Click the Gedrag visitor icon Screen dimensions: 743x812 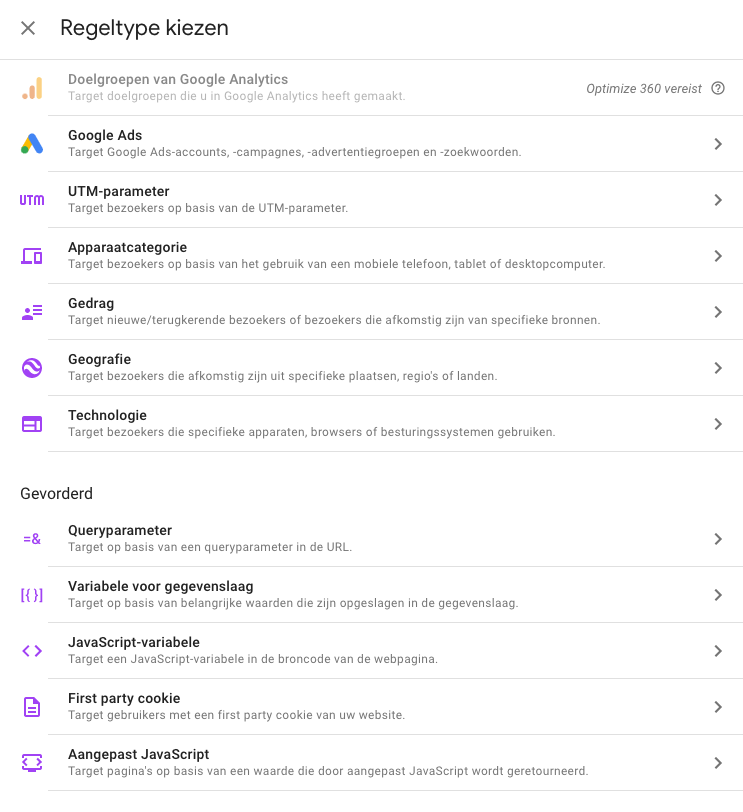[32, 312]
